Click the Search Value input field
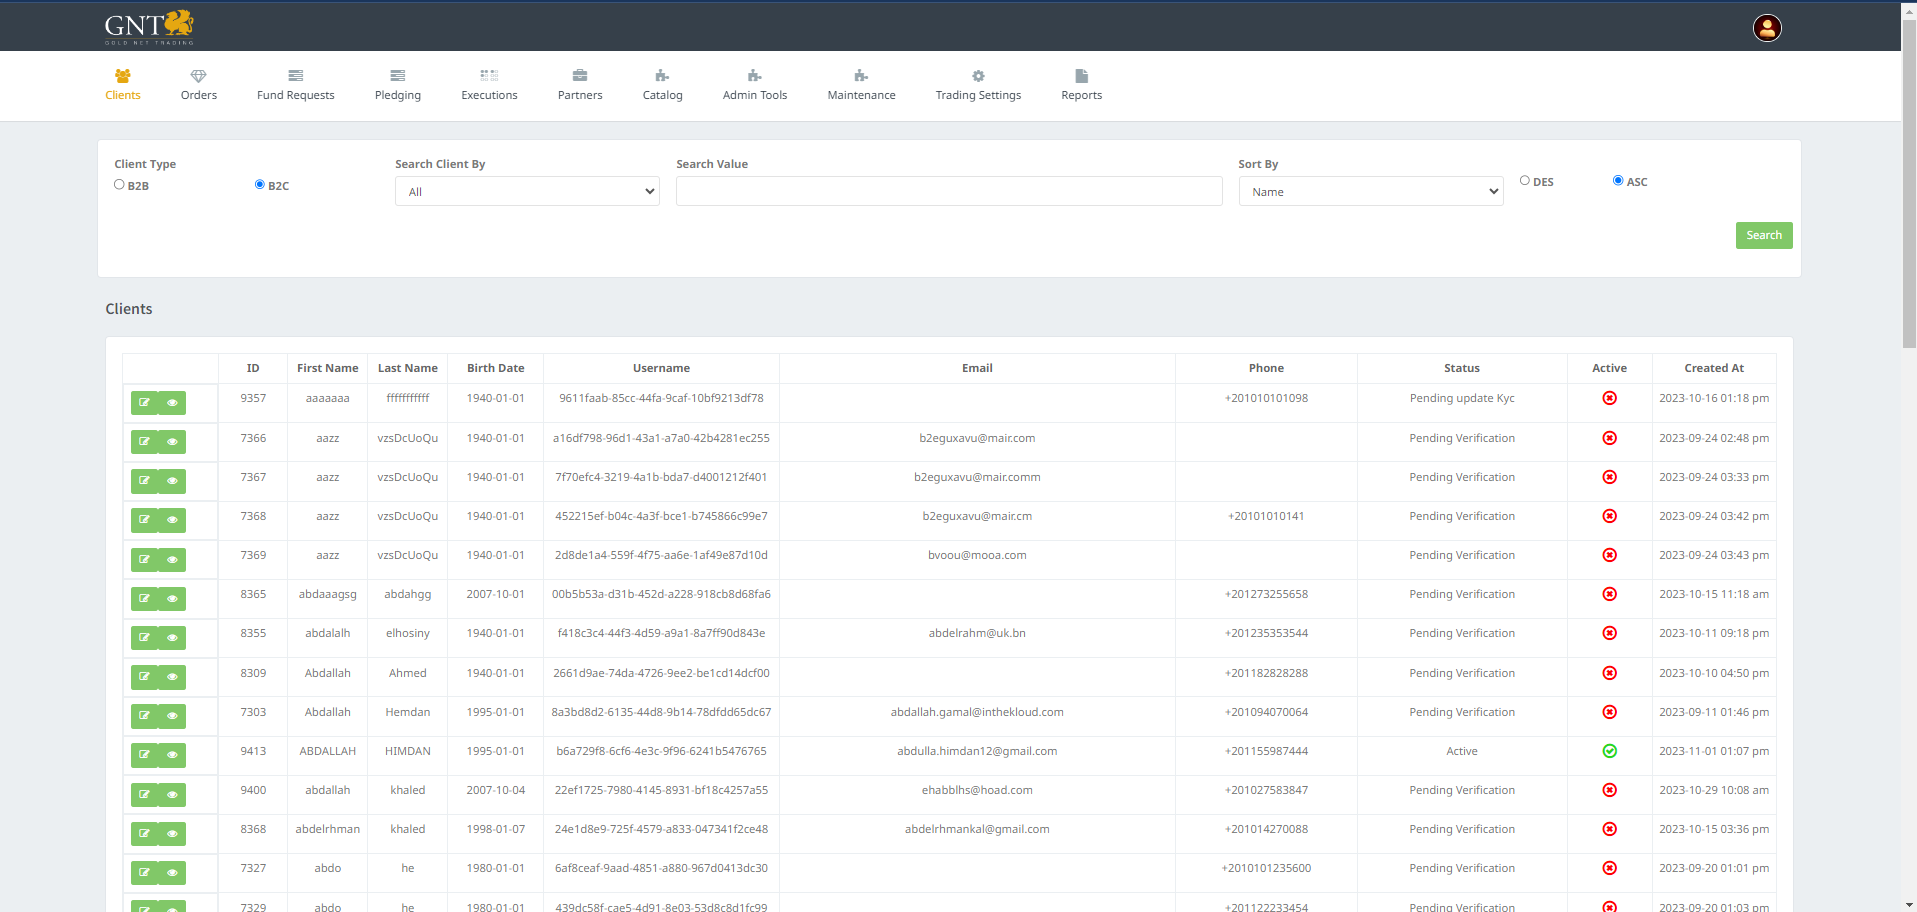 pos(948,192)
